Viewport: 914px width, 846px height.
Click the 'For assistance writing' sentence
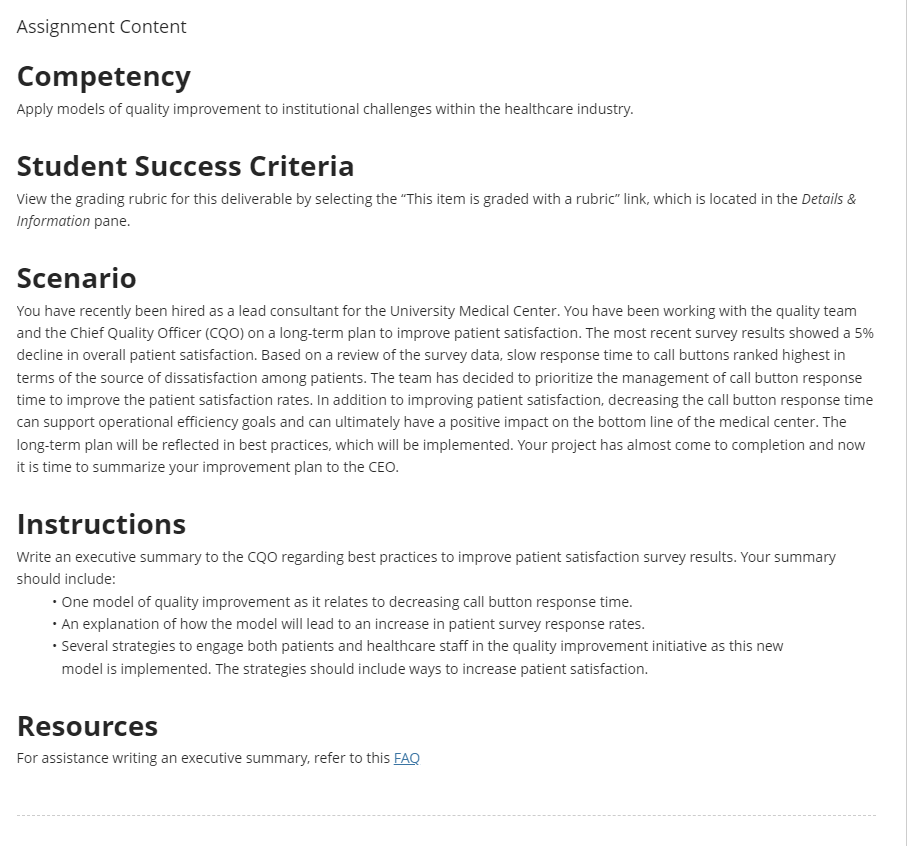[218, 758]
